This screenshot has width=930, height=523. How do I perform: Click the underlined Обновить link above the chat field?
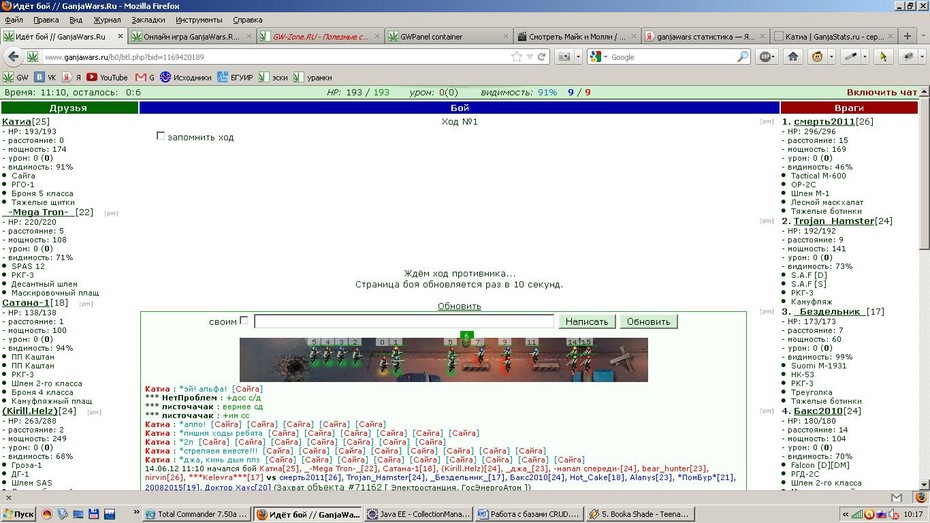click(x=459, y=306)
